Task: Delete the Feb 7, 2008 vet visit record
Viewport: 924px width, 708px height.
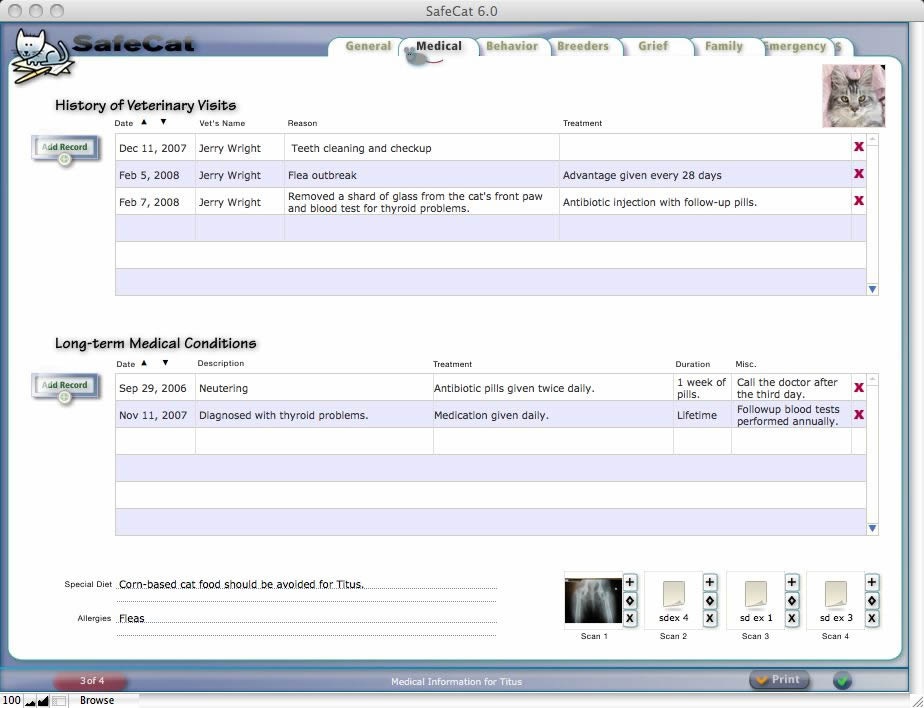Action: pyautogui.click(x=859, y=200)
